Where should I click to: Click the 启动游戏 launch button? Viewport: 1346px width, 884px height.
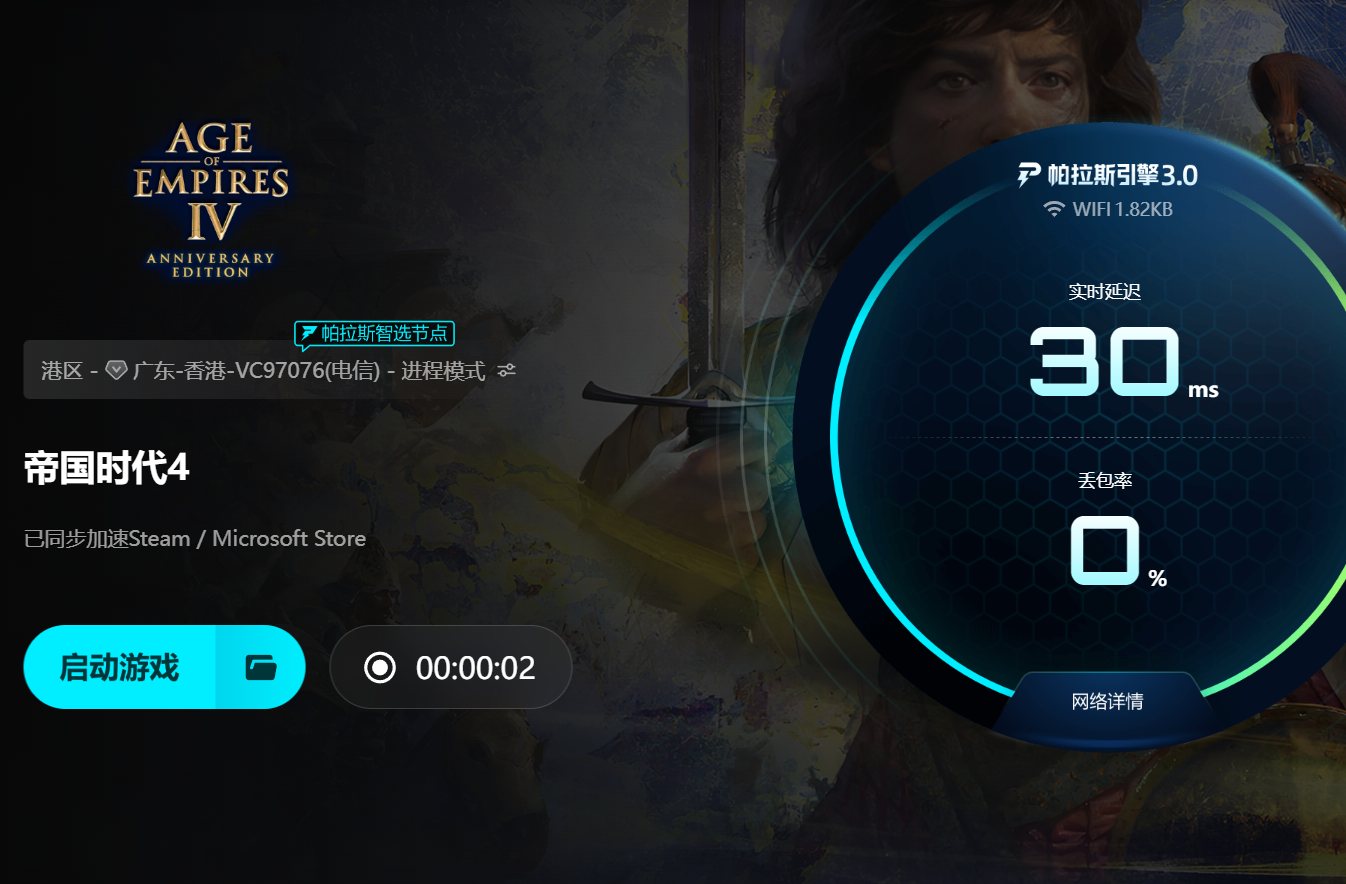pos(119,667)
